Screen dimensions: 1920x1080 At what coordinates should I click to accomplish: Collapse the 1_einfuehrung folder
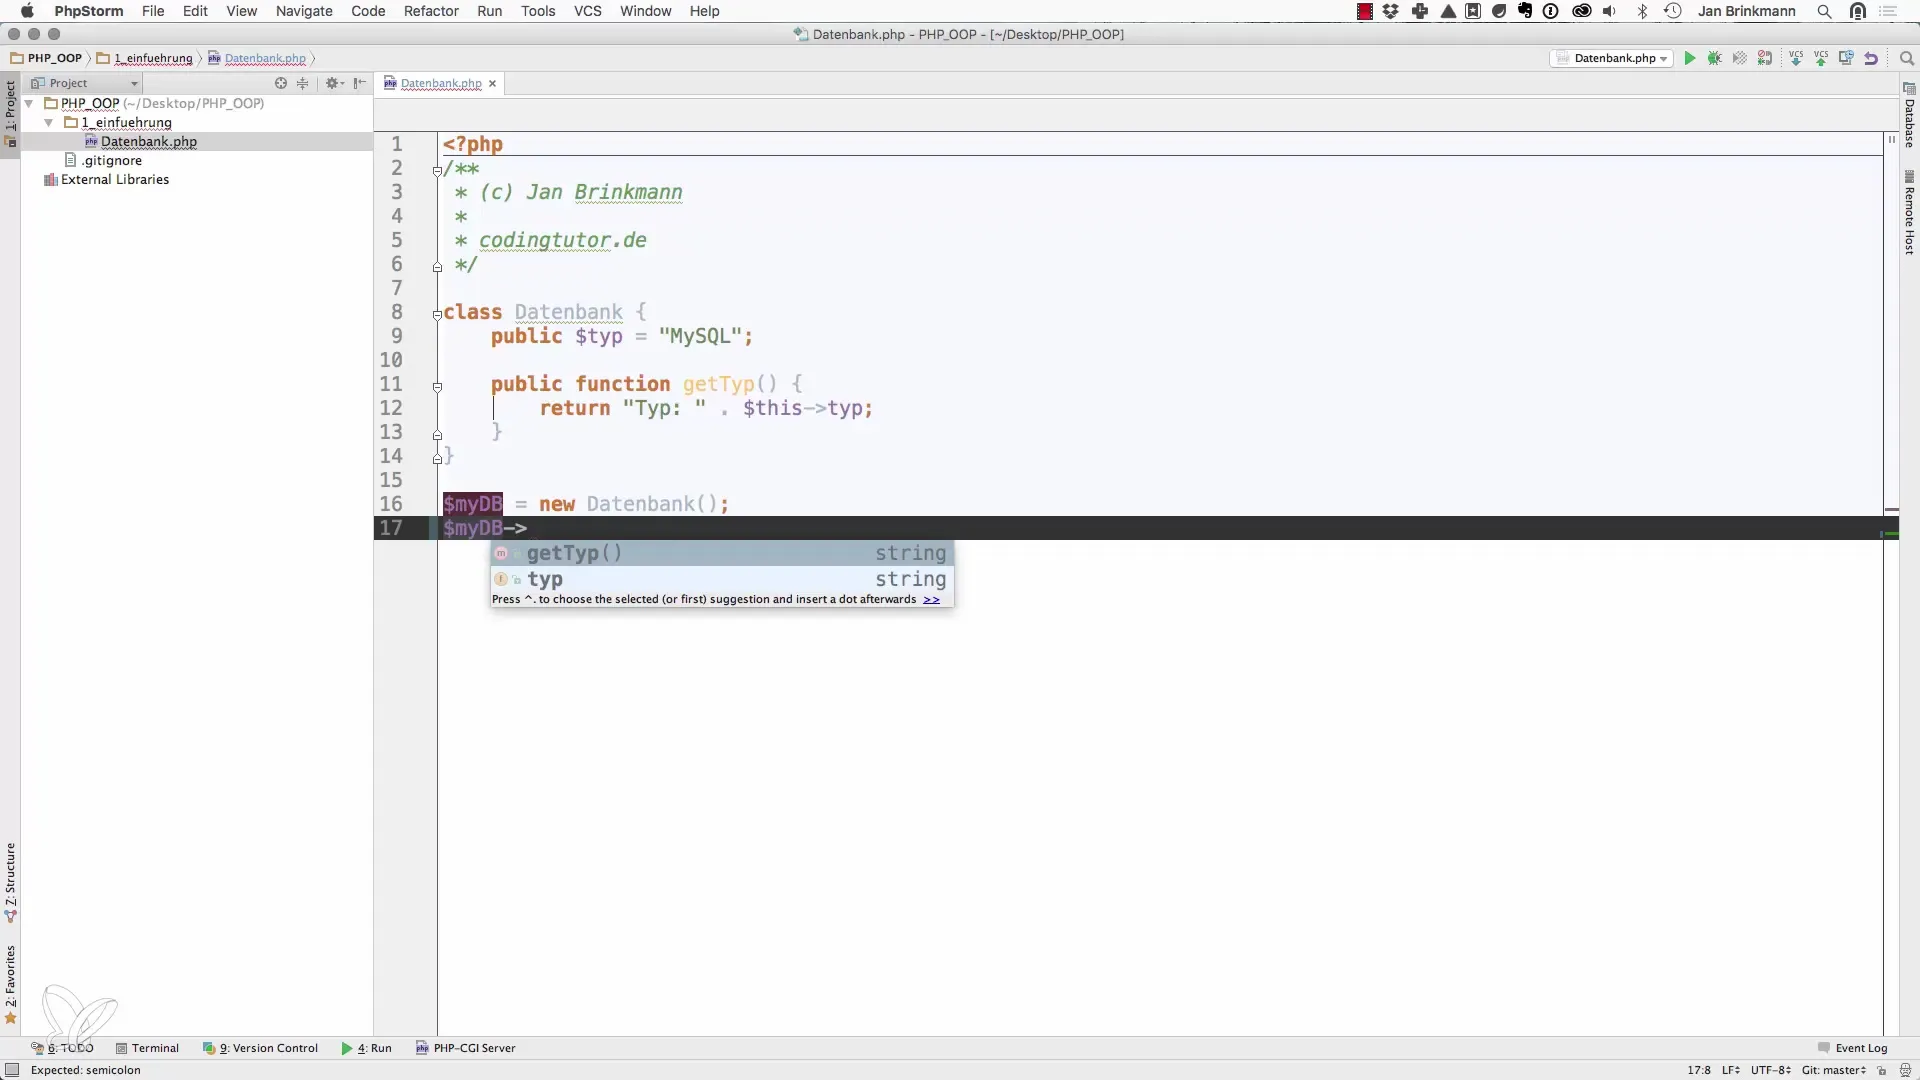click(48, 122)
